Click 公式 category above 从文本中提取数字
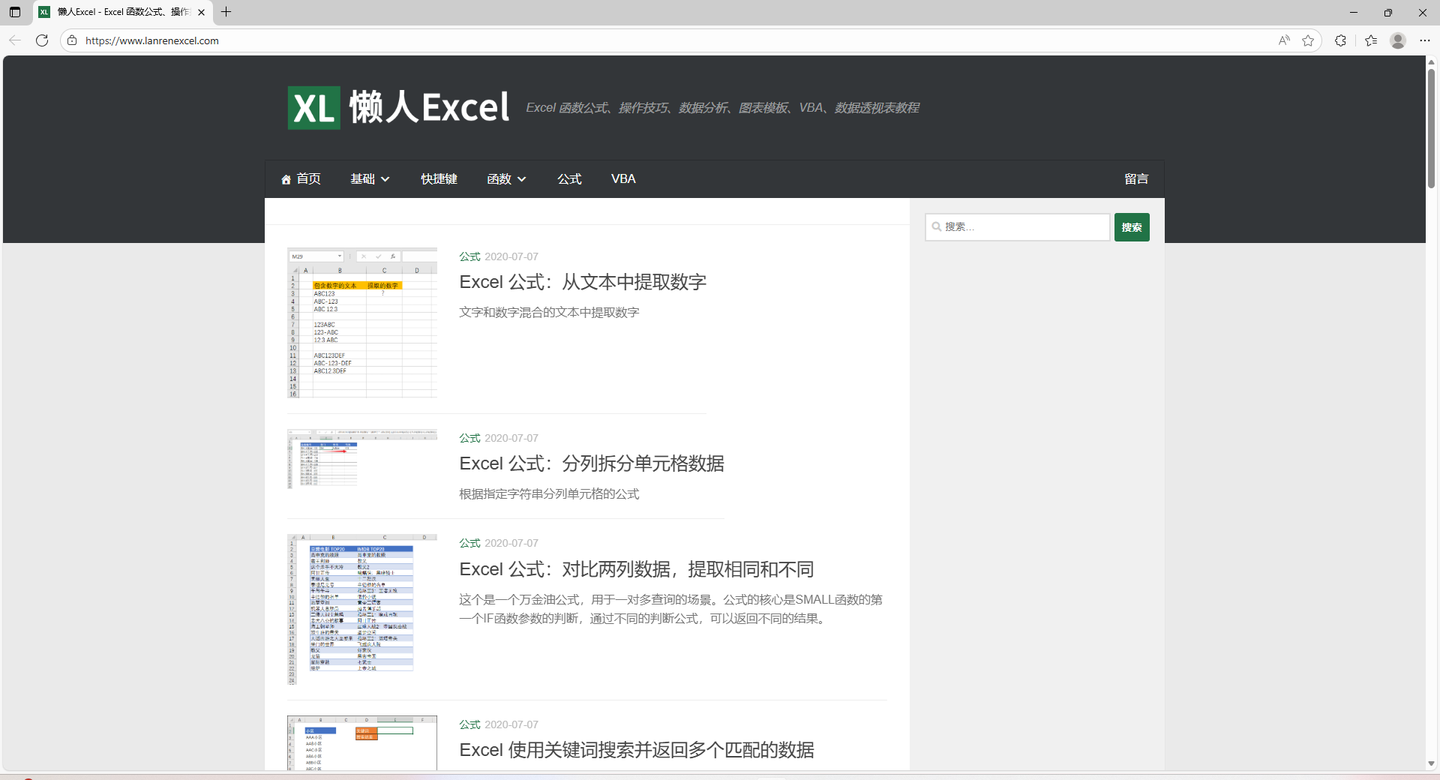Screen dimensions: 1440x780 pos(470,257)
